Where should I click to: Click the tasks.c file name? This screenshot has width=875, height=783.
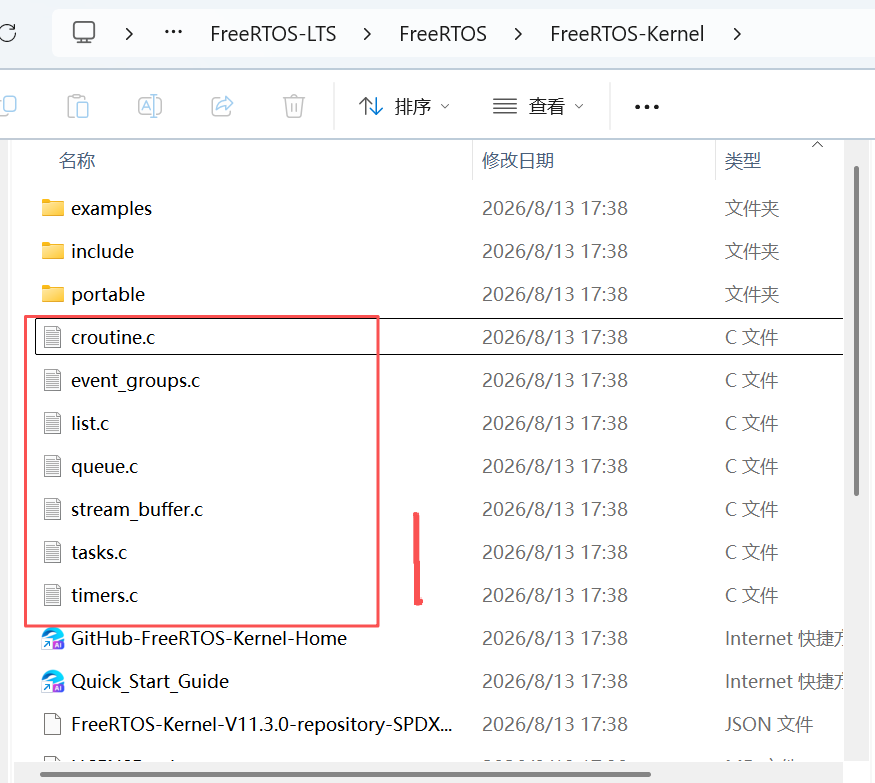coord(99,552)
